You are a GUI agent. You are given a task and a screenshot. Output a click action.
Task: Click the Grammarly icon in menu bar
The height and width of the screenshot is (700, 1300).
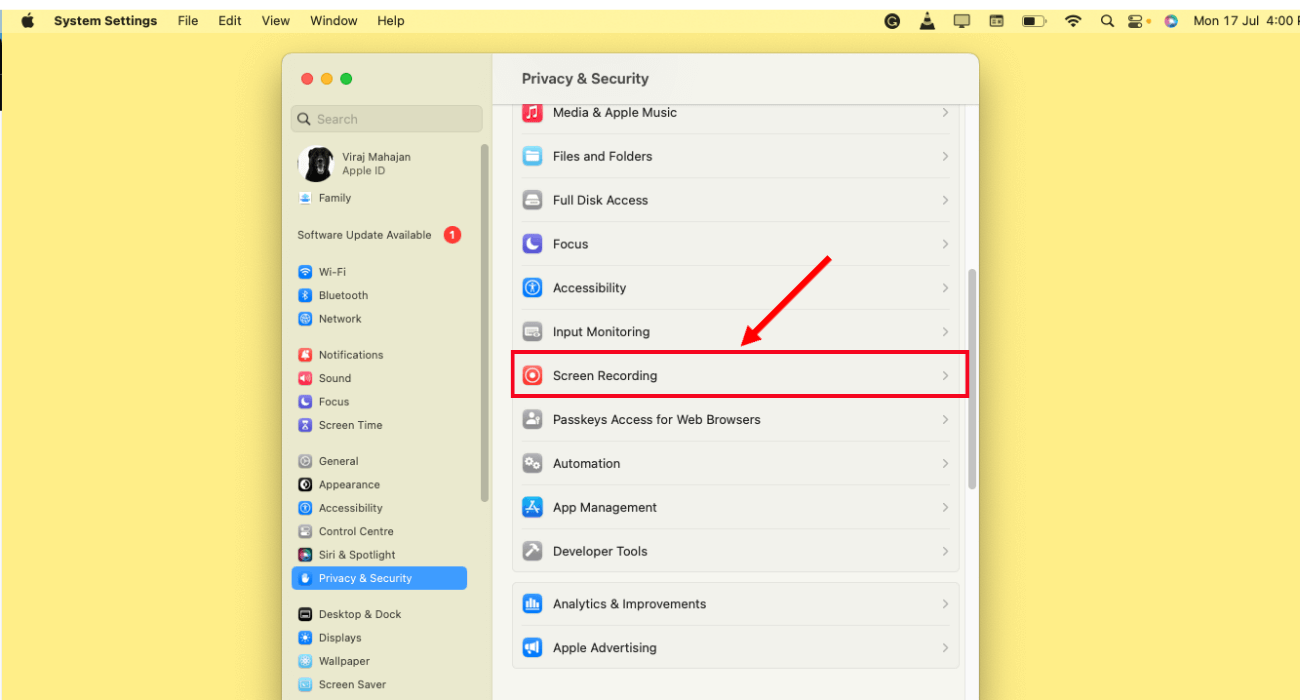892,20
